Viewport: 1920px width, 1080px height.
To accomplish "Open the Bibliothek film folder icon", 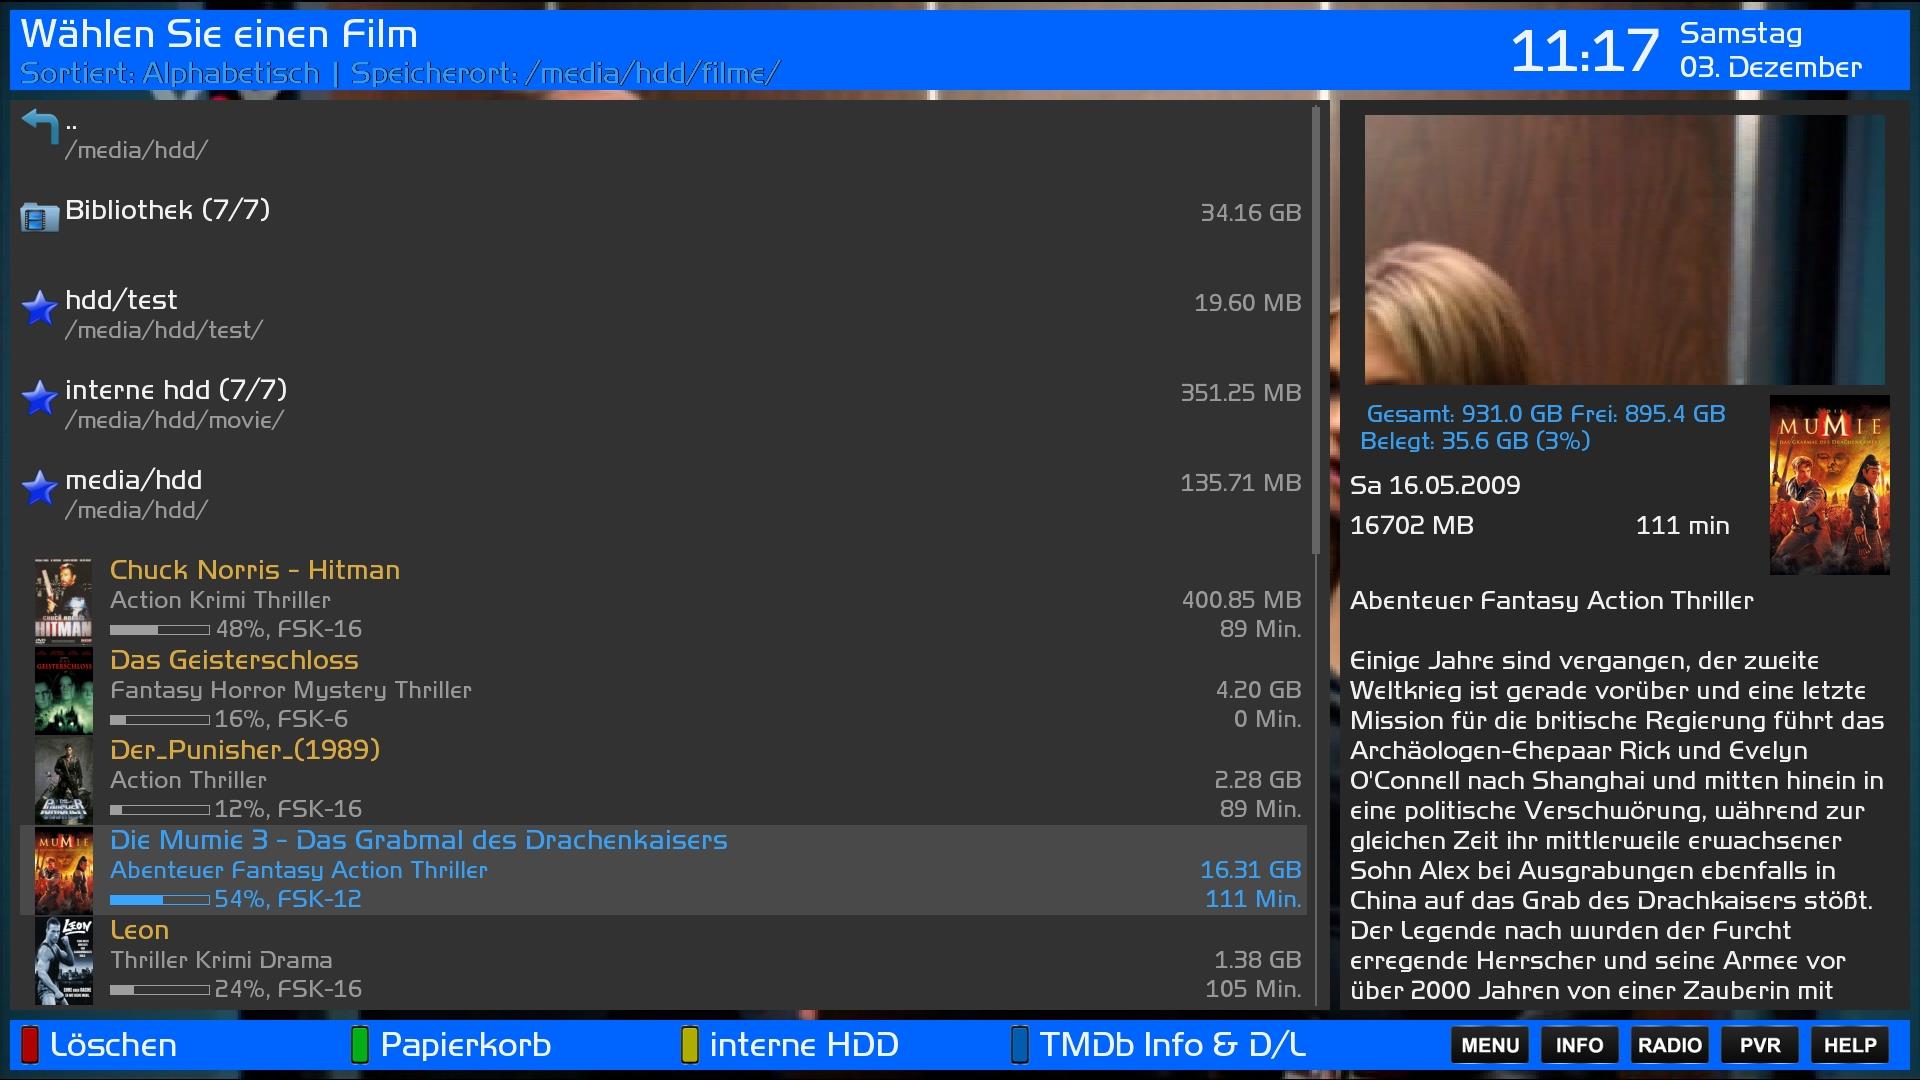I will click(x=39, y=216).
